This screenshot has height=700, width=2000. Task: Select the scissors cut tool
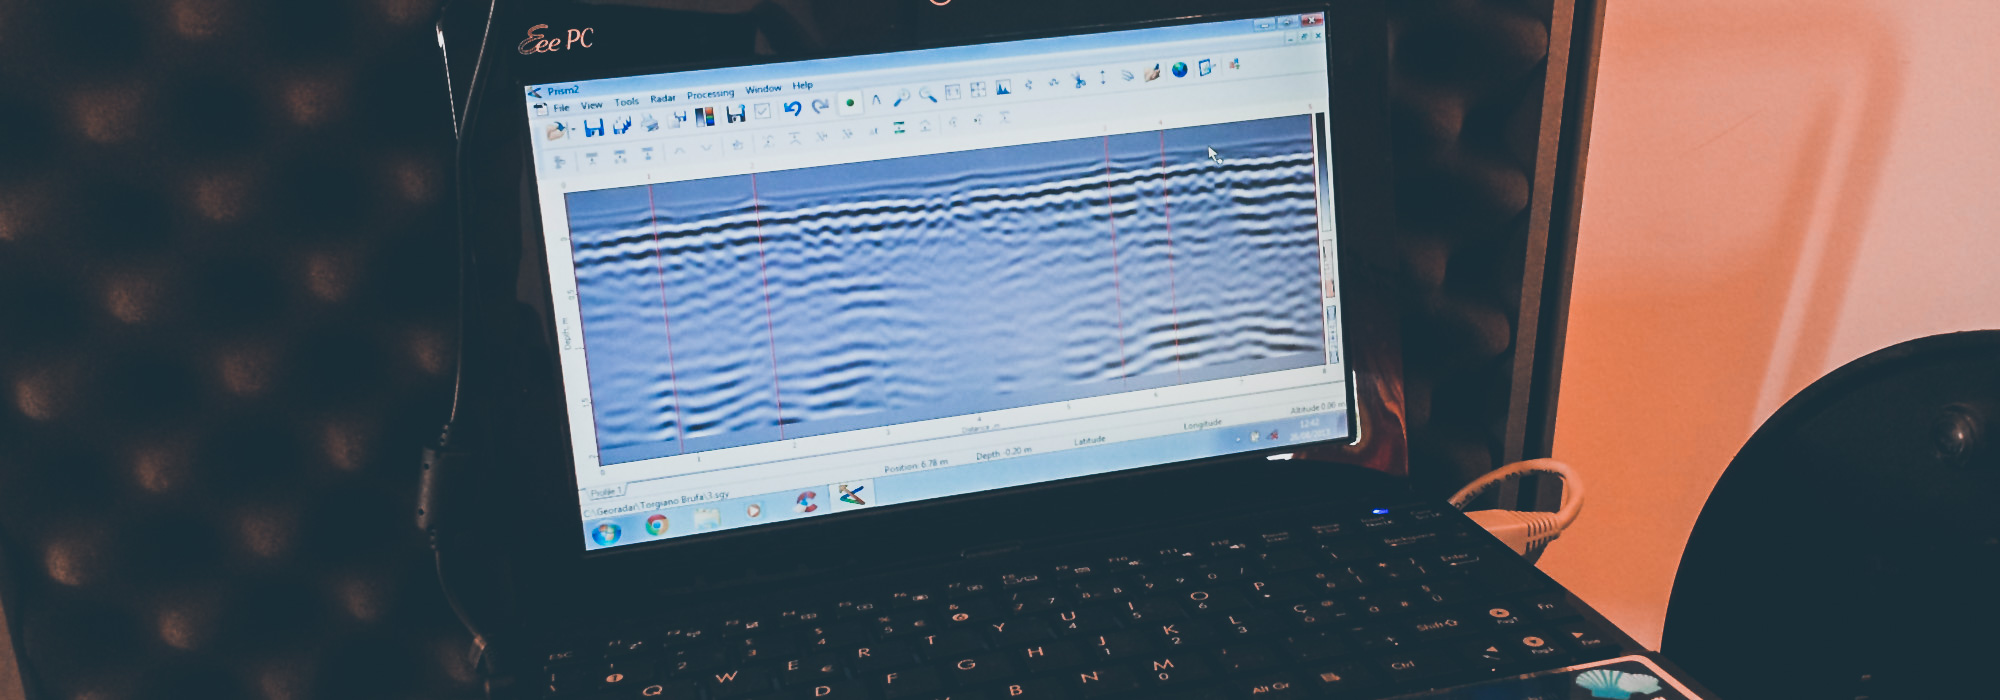(x=1078, y=80)
